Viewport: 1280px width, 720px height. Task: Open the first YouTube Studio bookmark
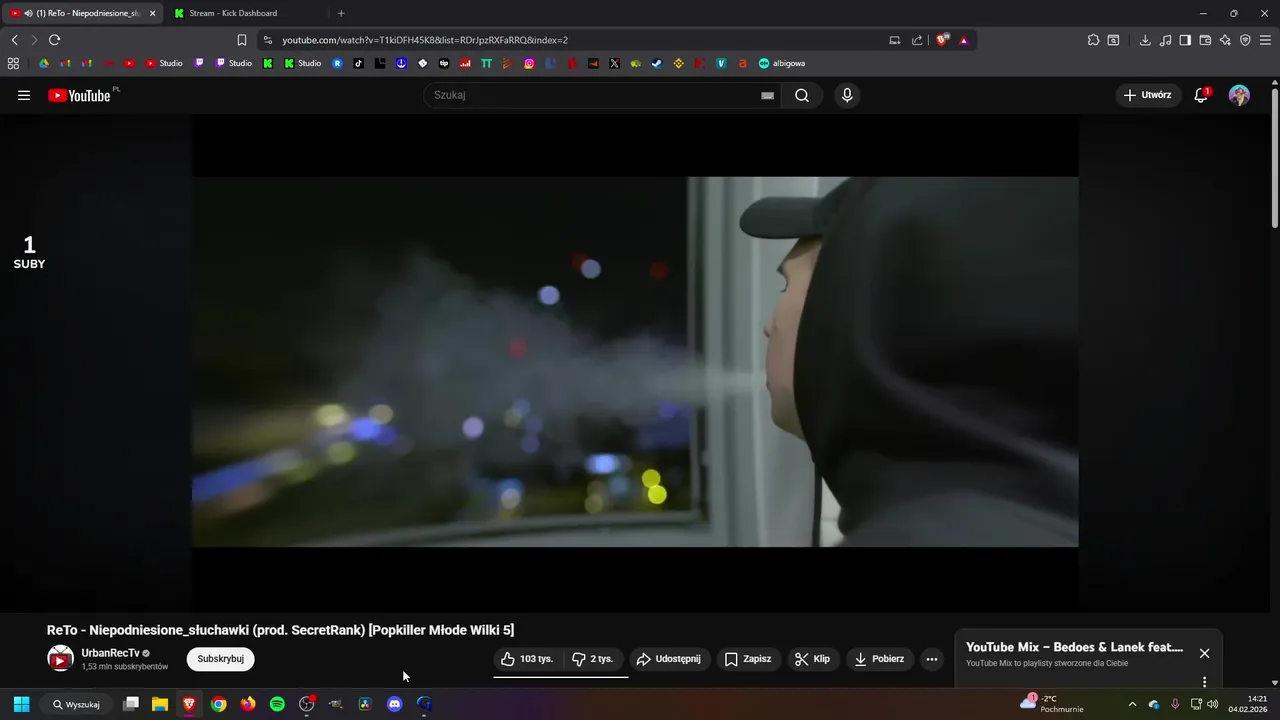[x=165, y=63]
